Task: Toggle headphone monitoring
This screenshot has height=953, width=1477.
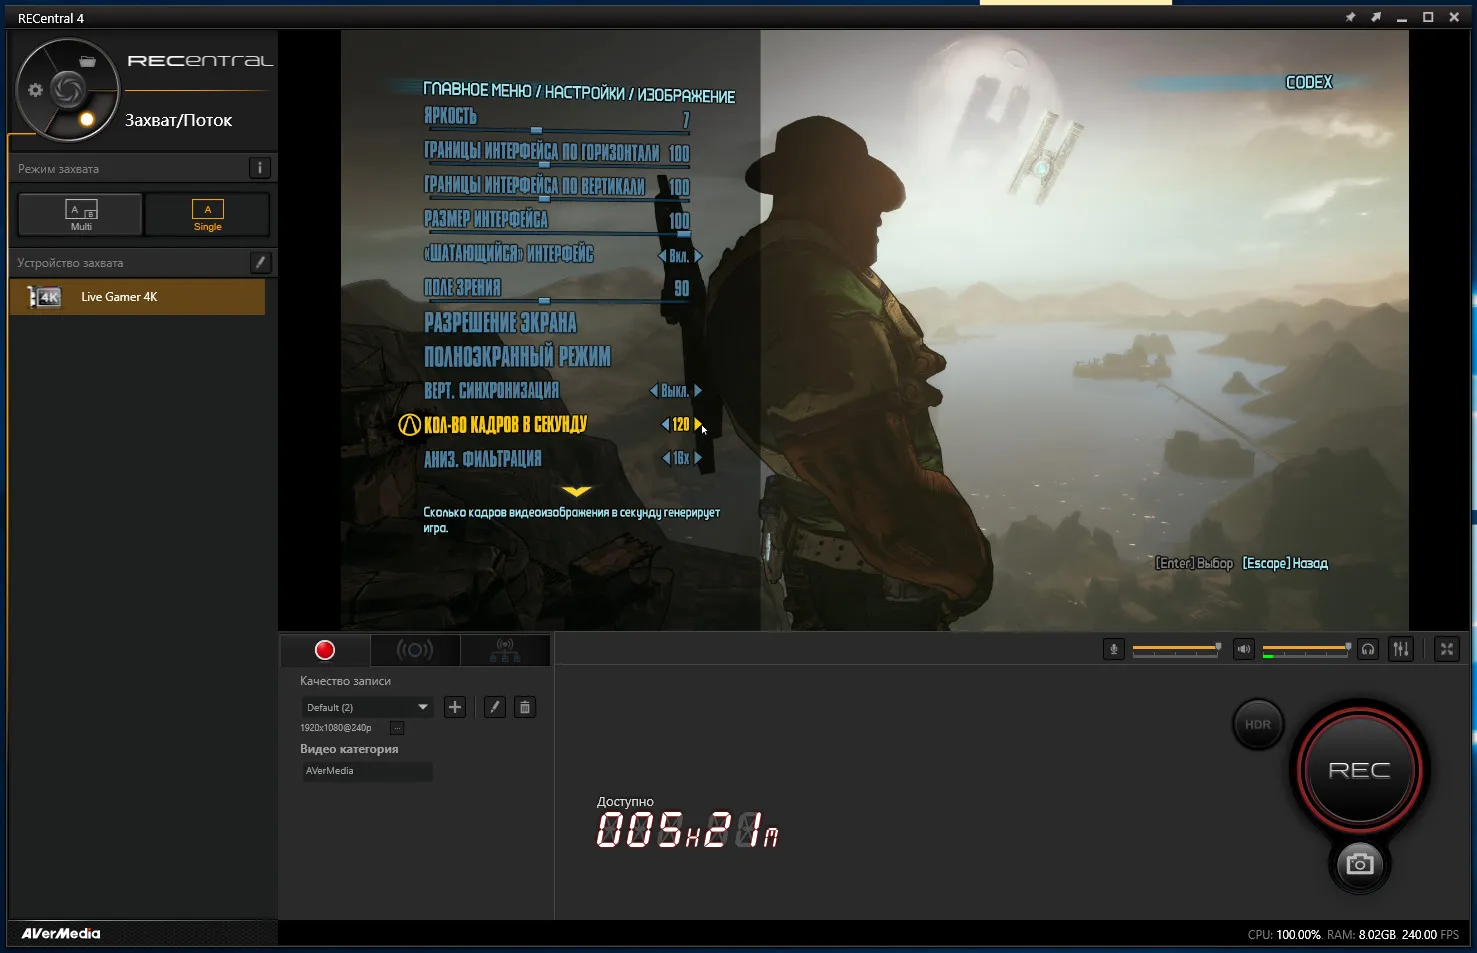Action: pos(1368,649)
